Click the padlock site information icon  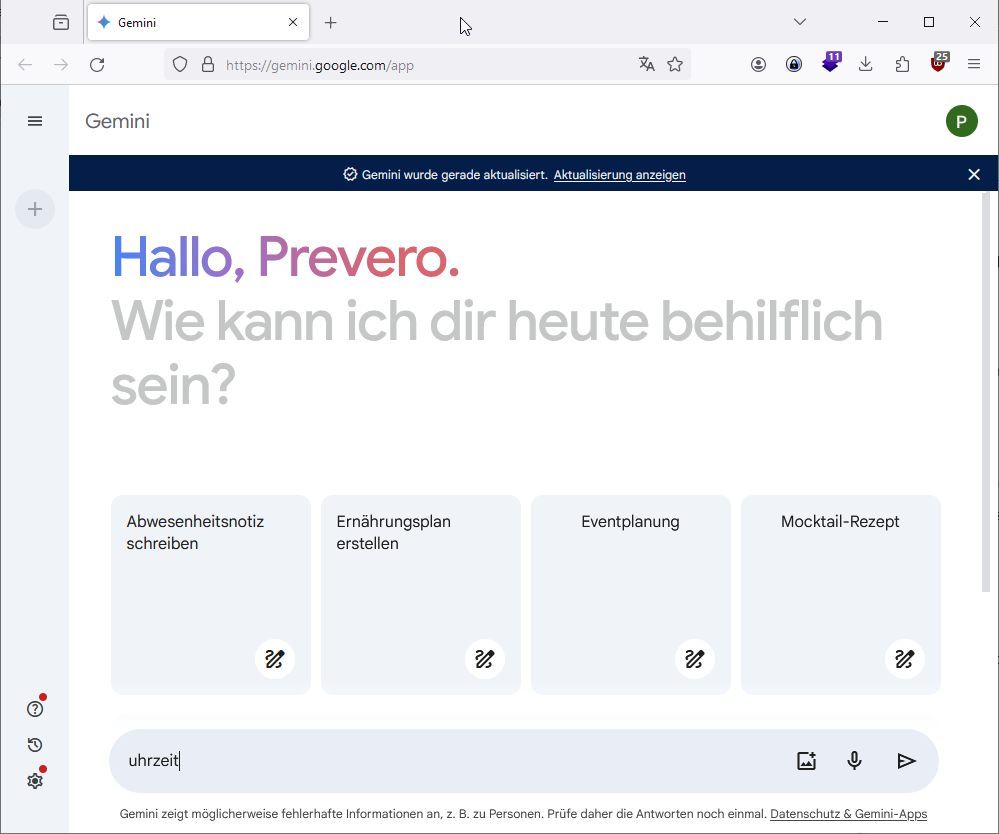tap(208, 64)
